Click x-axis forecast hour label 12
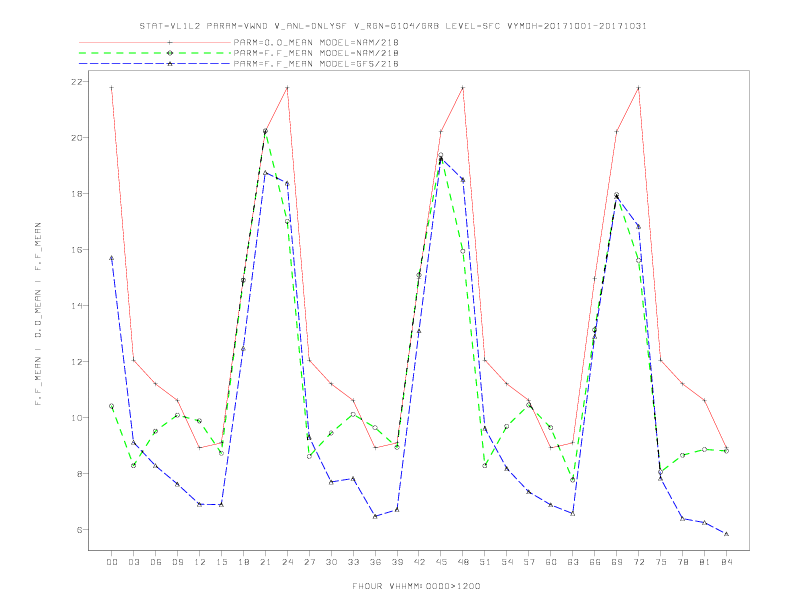 (200, 562)
